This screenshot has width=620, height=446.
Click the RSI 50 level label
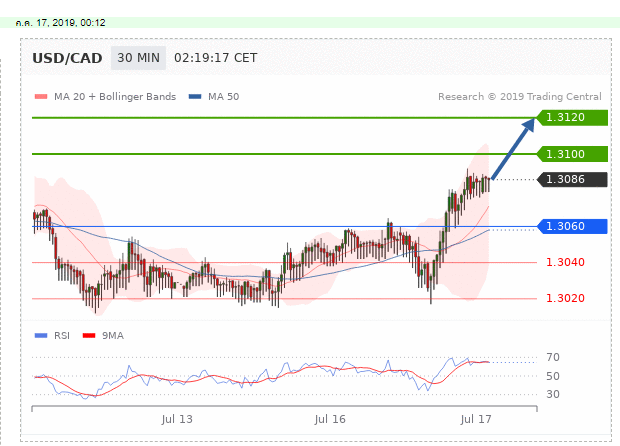[553, 376]
